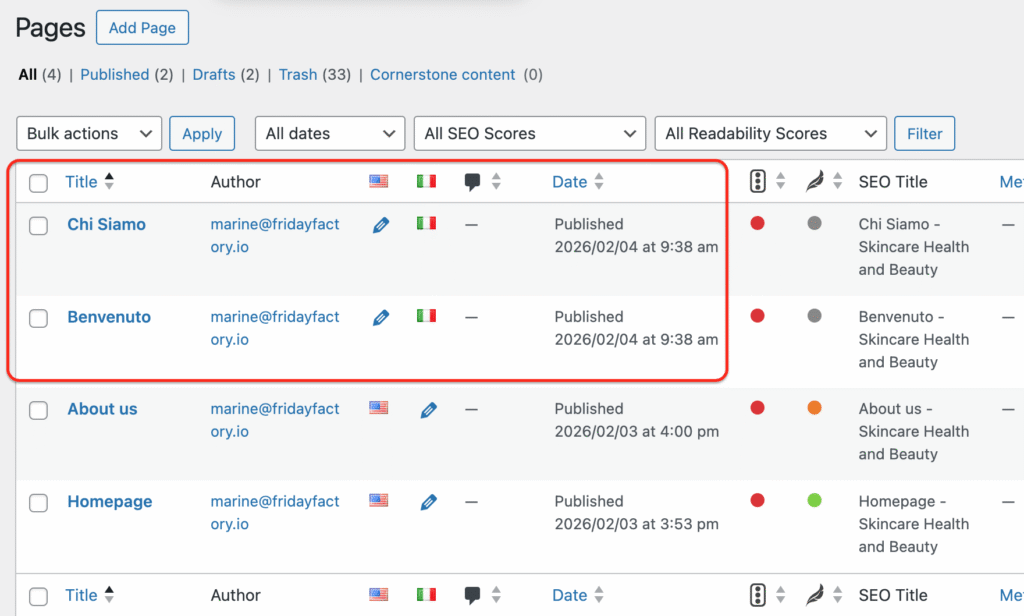
Task: Select the Benvenuto row checkbox
Action: tap(38, 318)
